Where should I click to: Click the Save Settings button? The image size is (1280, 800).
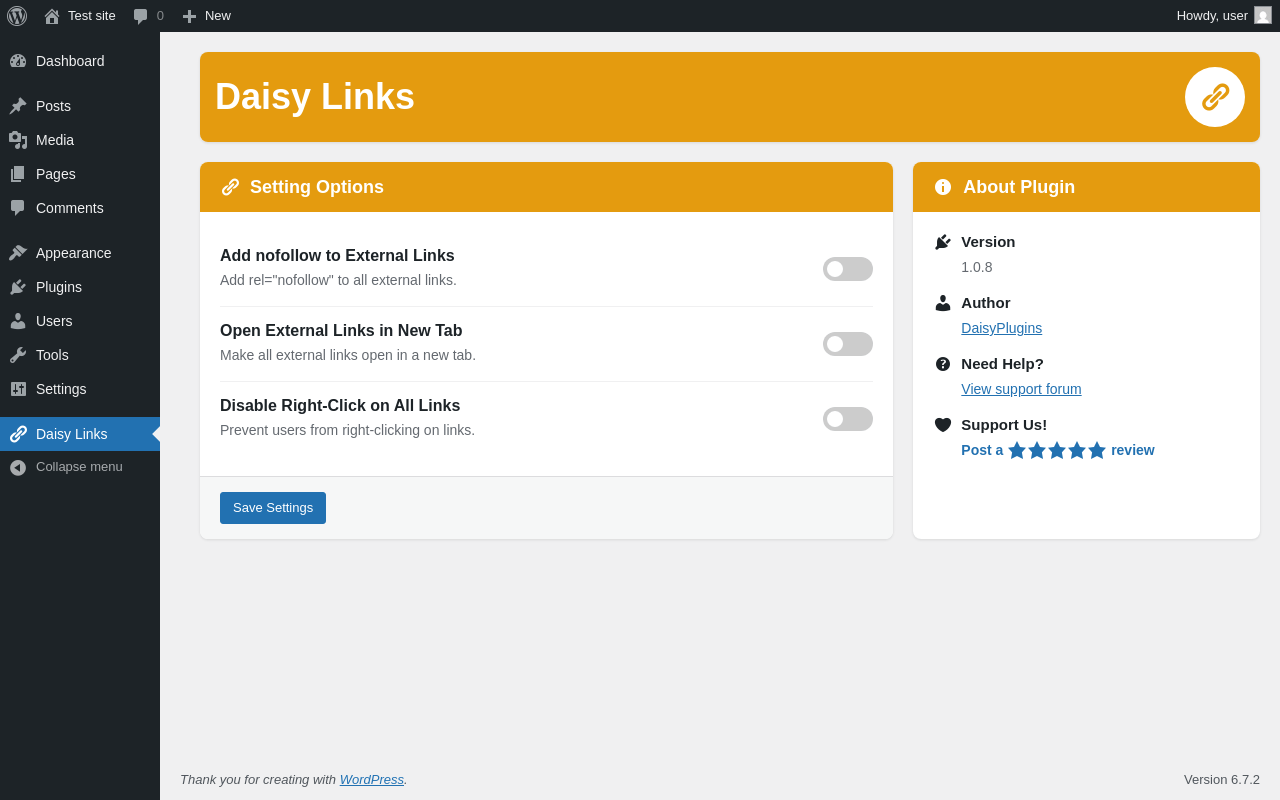(273, 508)
